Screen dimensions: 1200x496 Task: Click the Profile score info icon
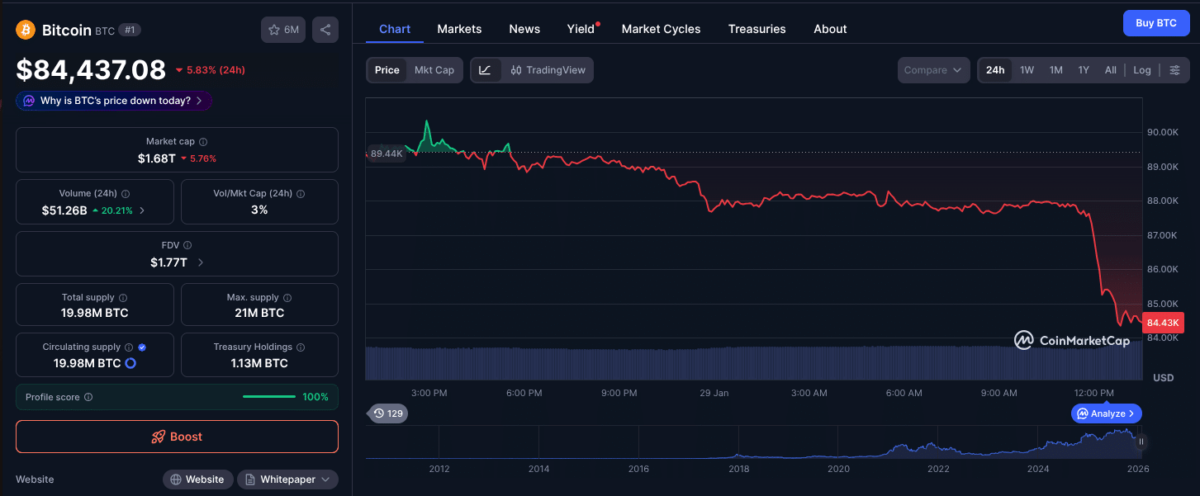coord(89,397)
